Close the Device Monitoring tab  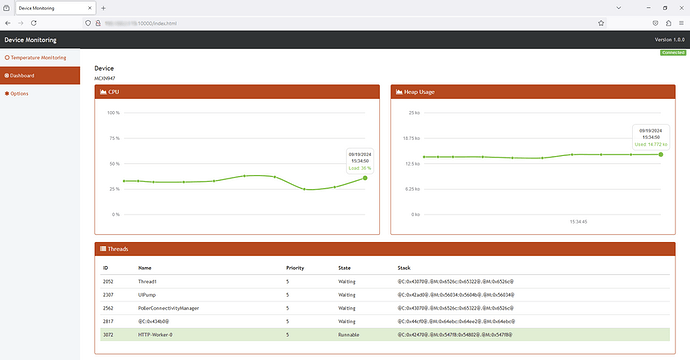tap(90, 8)
